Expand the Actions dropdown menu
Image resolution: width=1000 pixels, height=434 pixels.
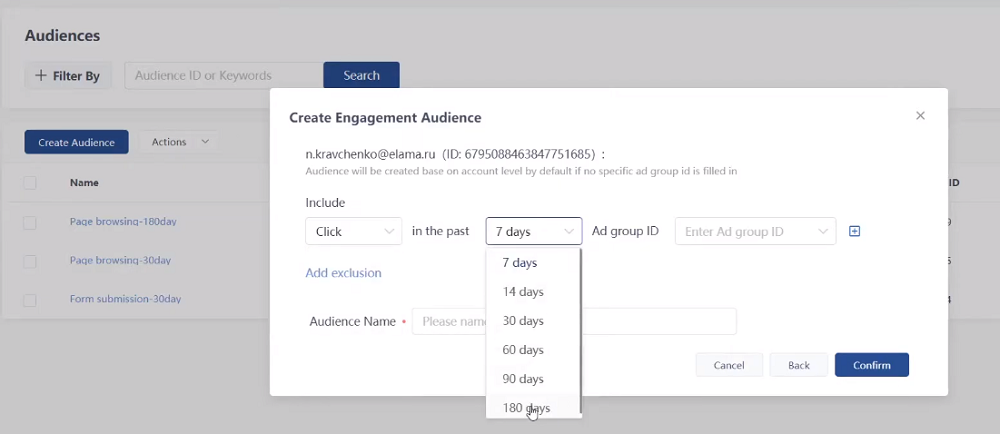pos(179,142)
